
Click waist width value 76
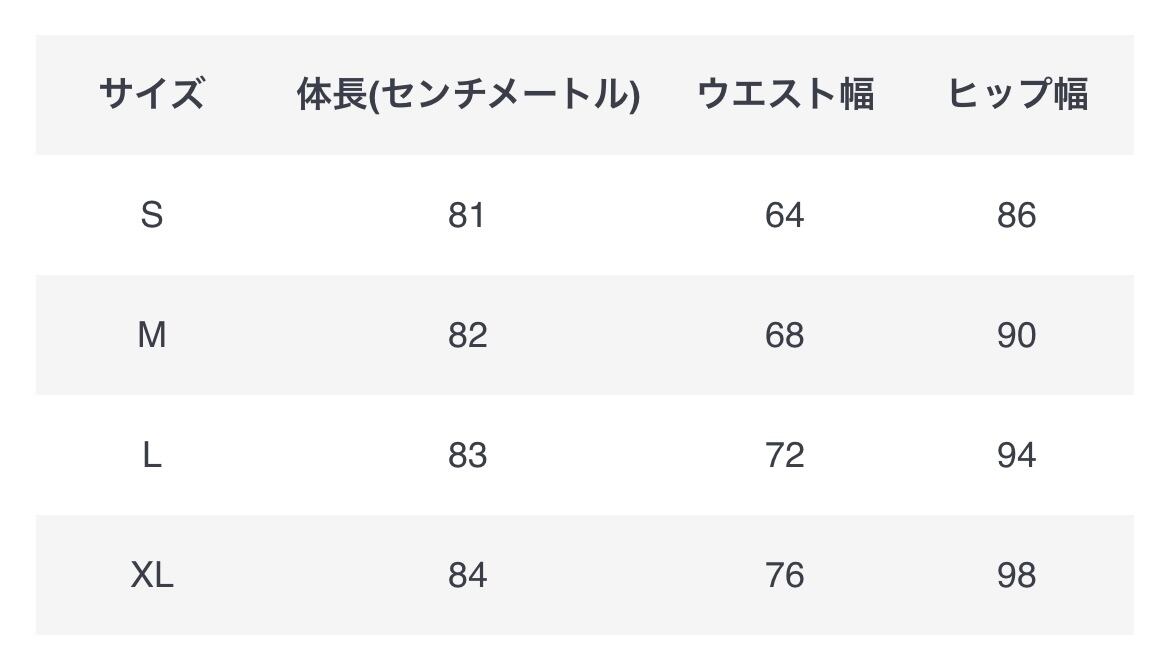click(784, 575)
